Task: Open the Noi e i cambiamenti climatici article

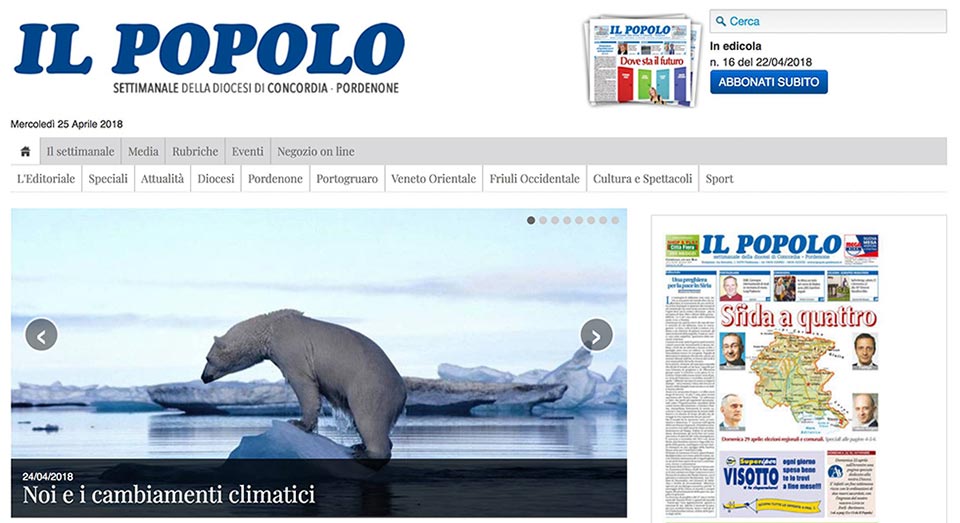Action: point(169,495)
